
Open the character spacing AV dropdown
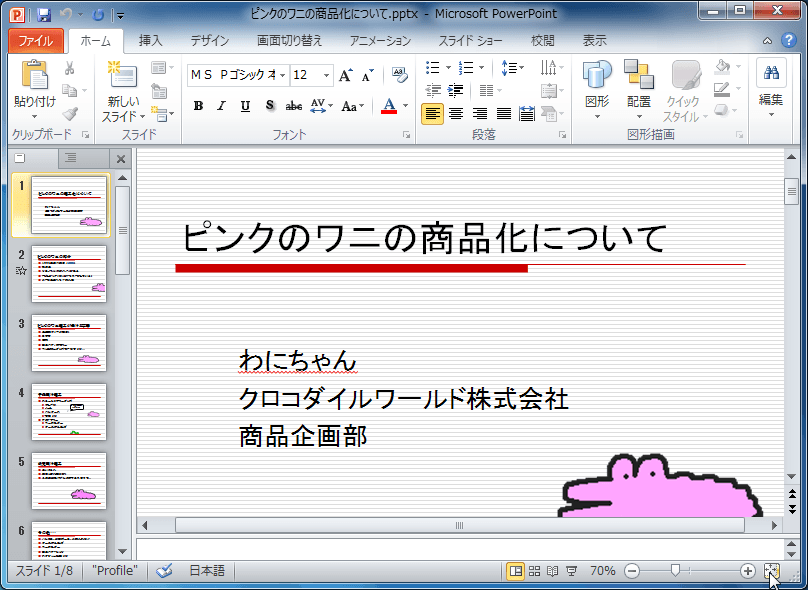[322, 106]
